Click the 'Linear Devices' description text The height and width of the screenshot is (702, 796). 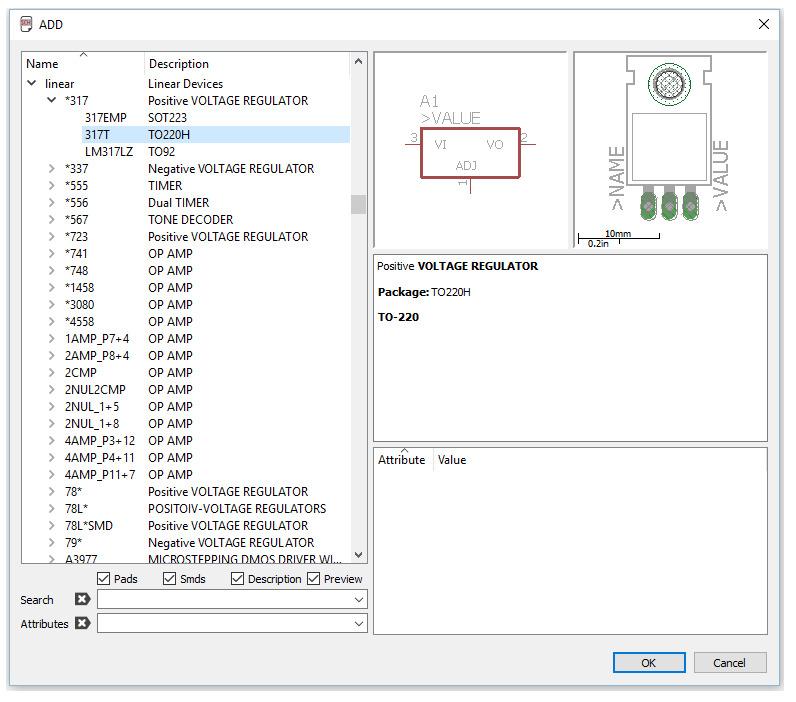click(x=185, y=83)
